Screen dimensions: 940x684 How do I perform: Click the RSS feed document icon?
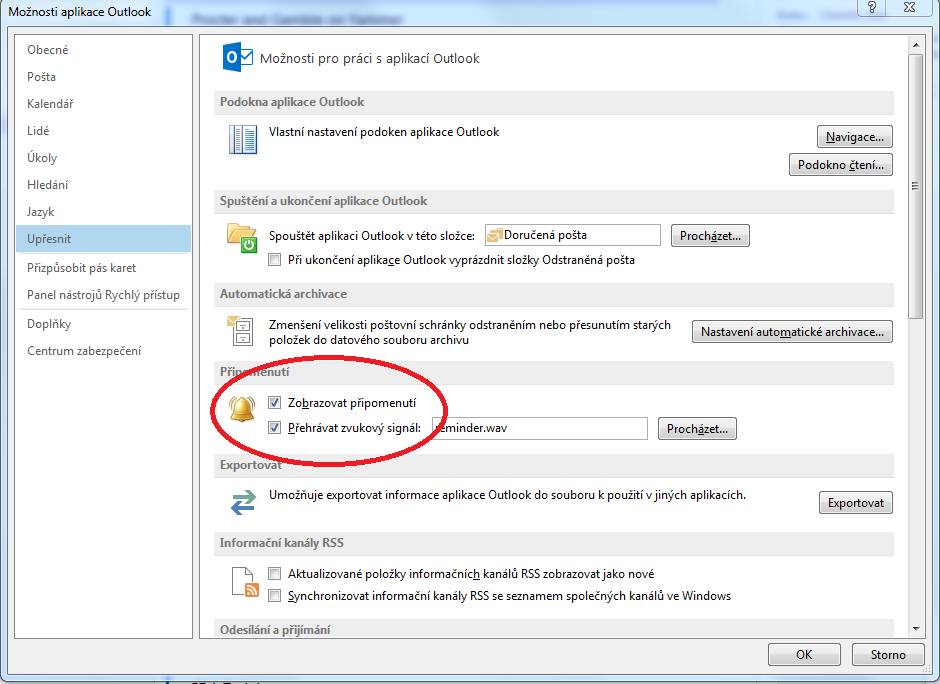[245, 582]
